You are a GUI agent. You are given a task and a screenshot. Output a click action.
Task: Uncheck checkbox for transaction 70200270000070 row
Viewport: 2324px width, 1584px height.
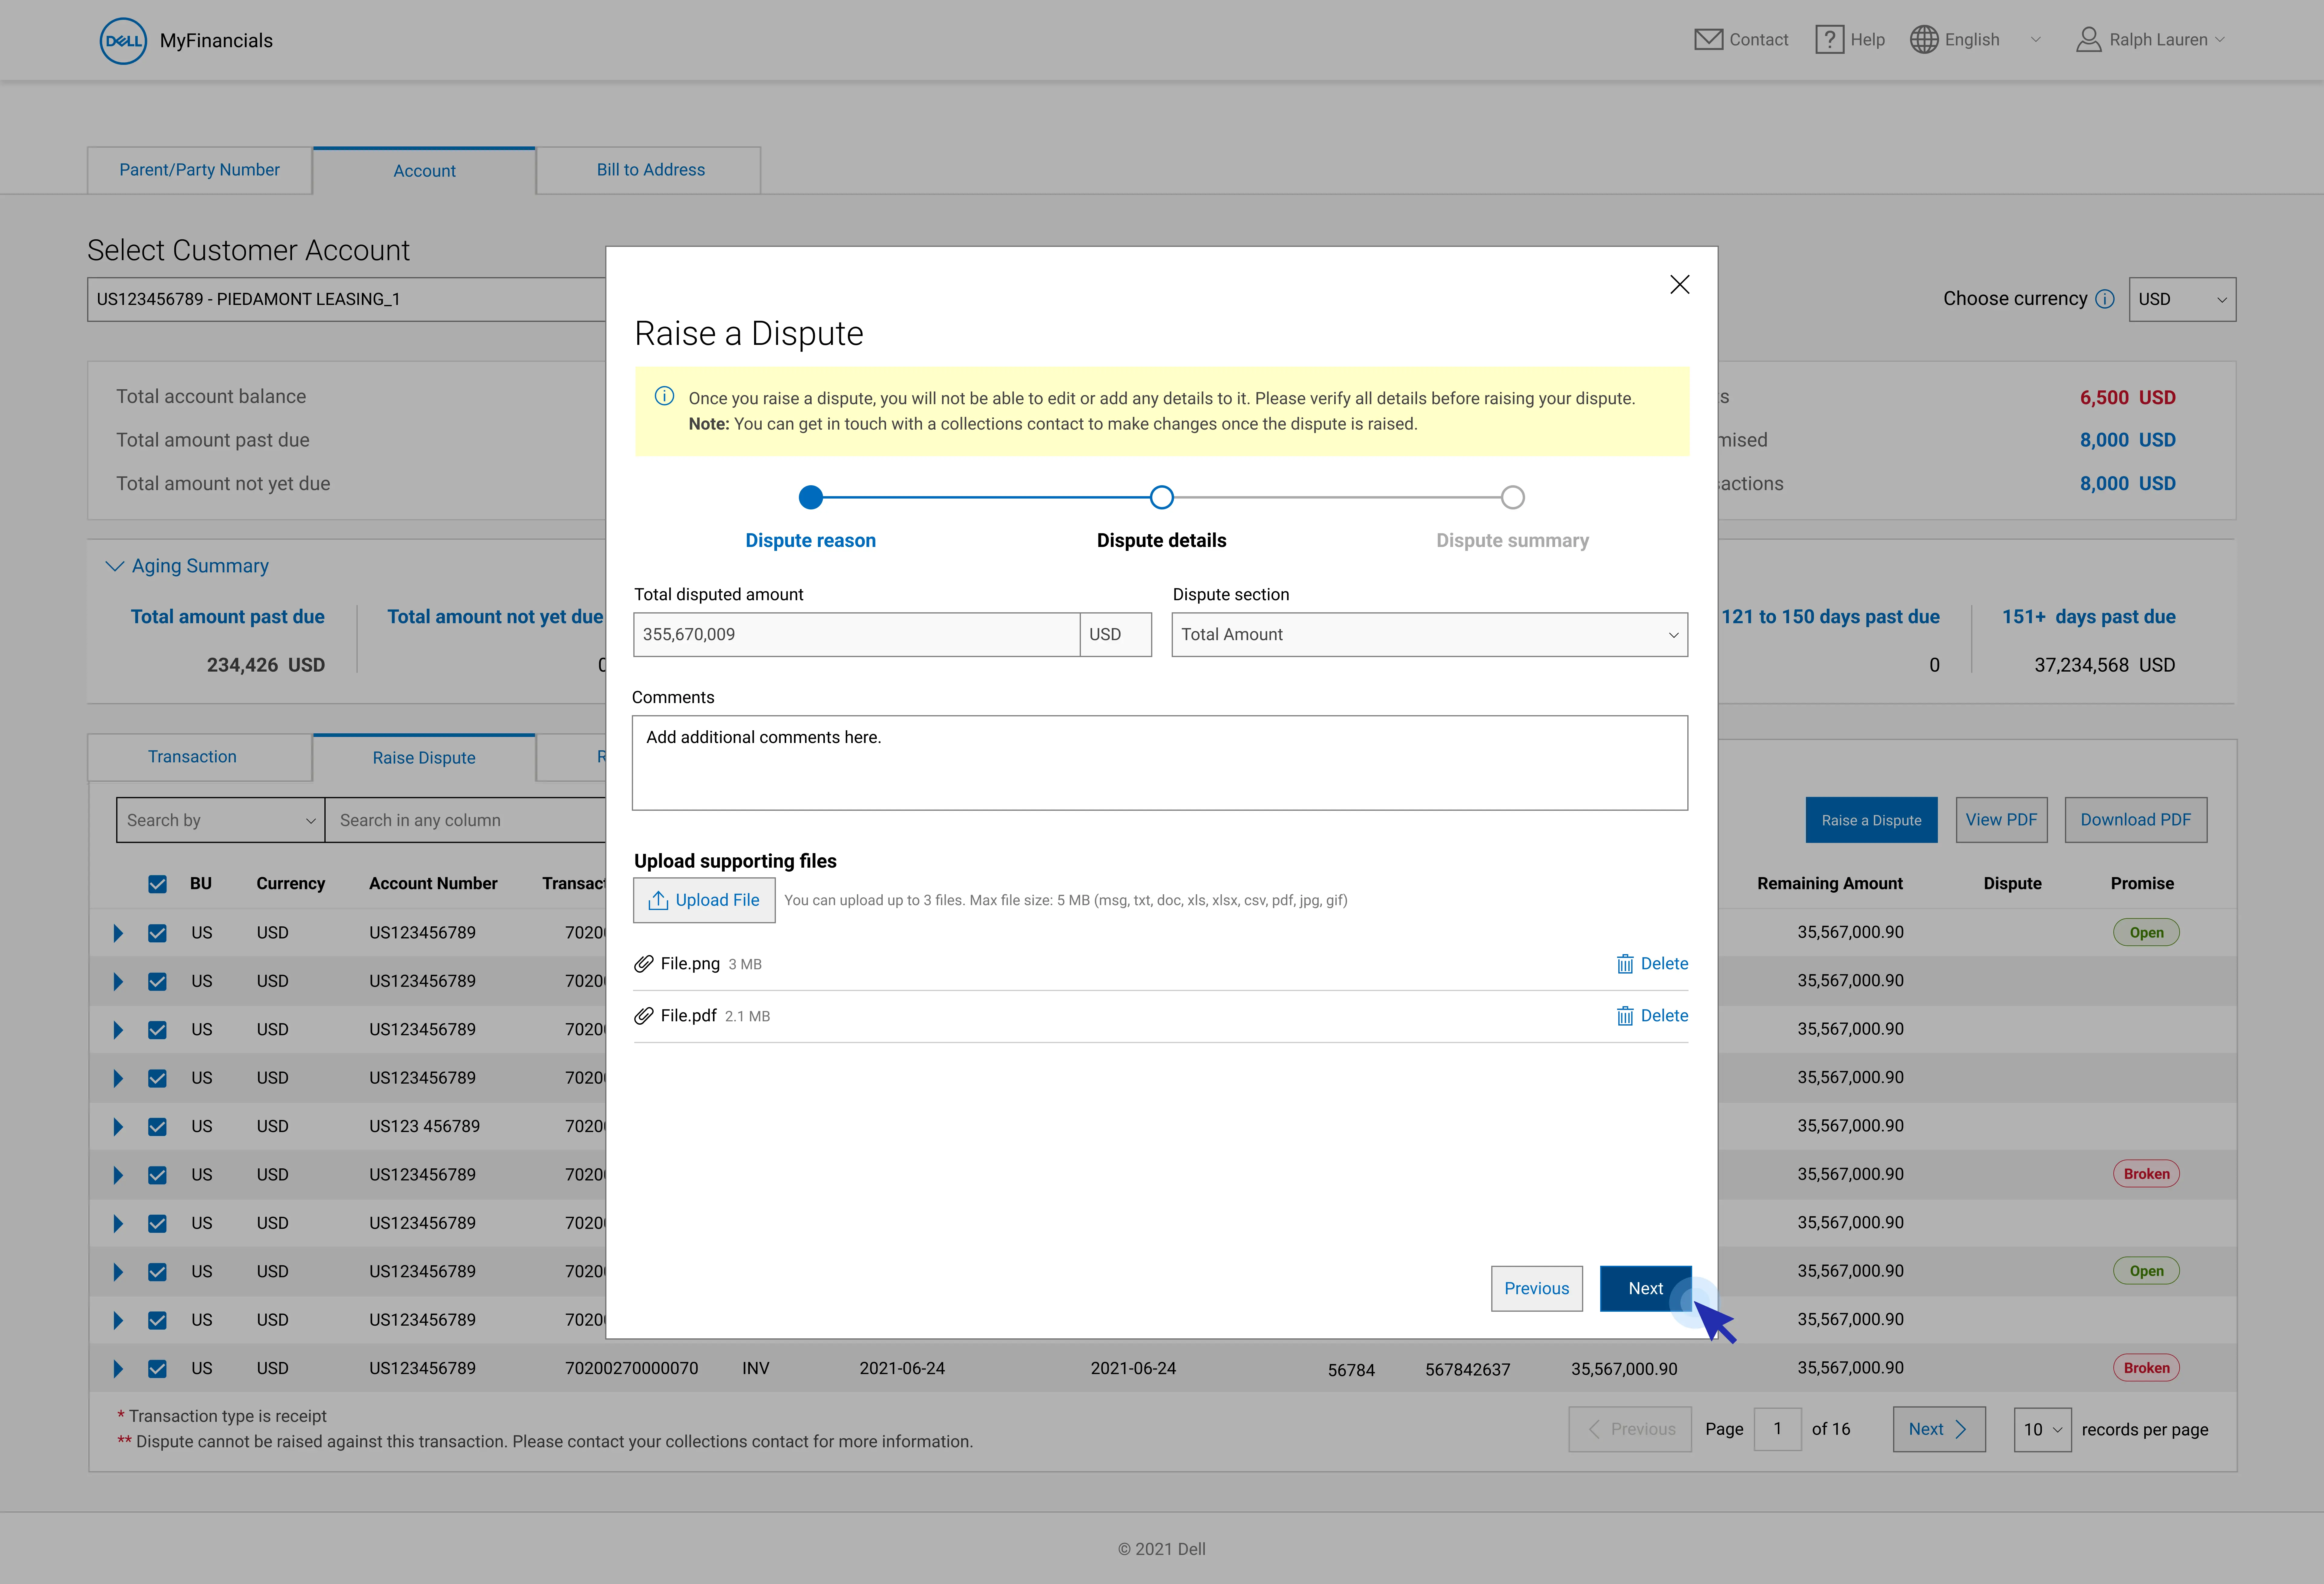(157, 1369)
